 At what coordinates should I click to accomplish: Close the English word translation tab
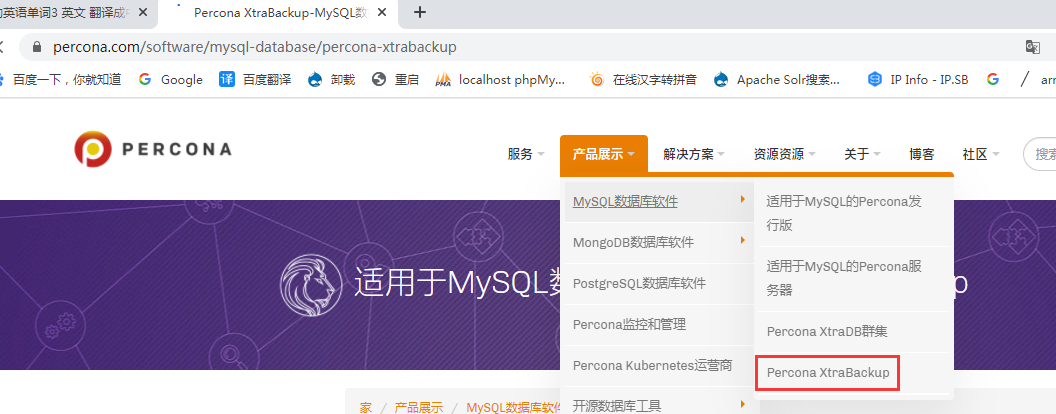point(143,13)
